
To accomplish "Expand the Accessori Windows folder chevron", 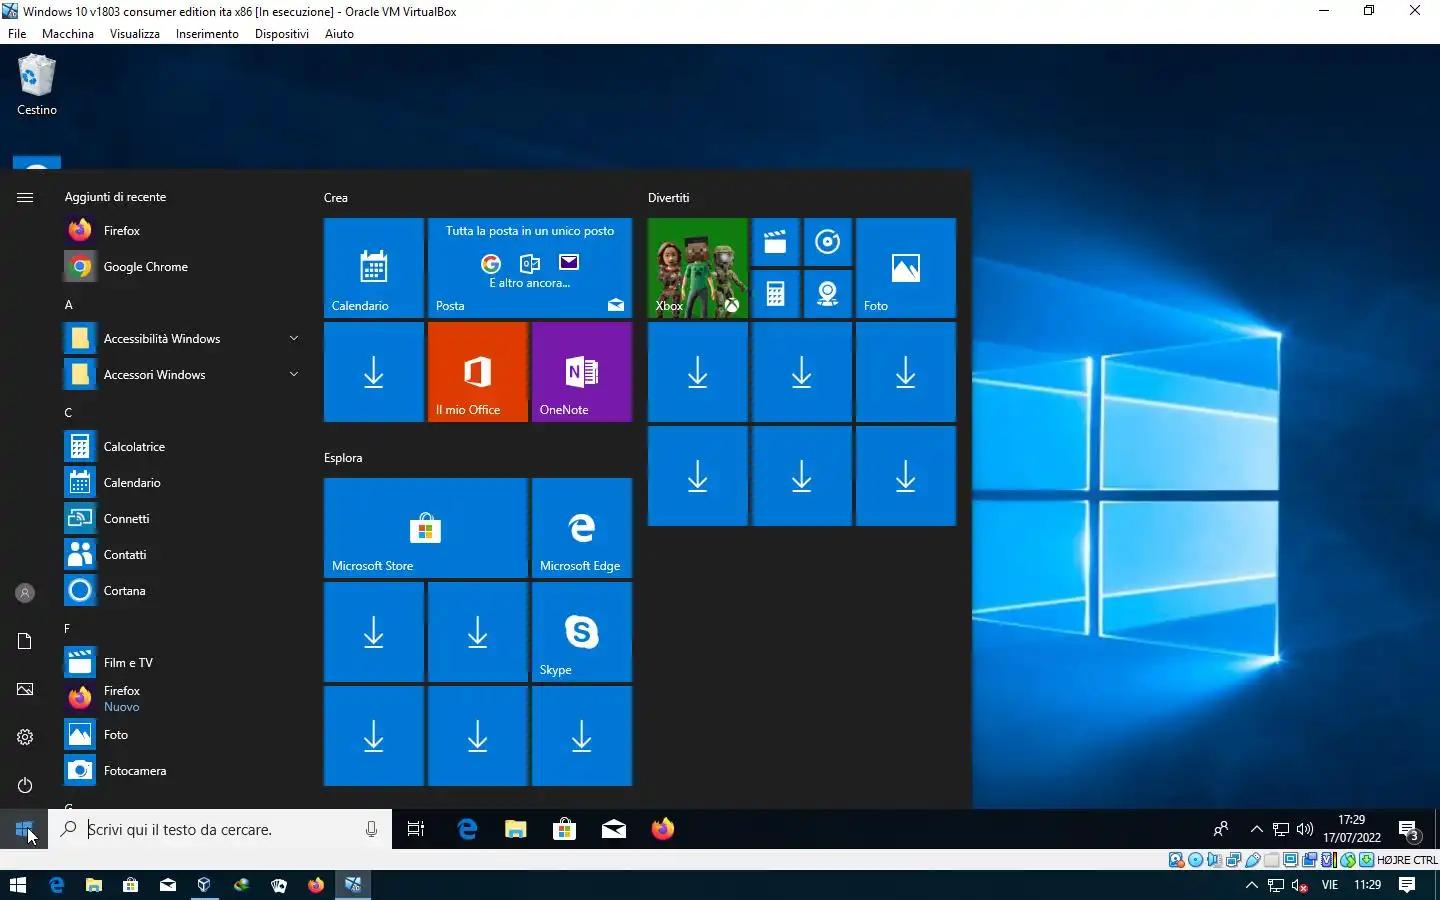I will click(294, 375).
